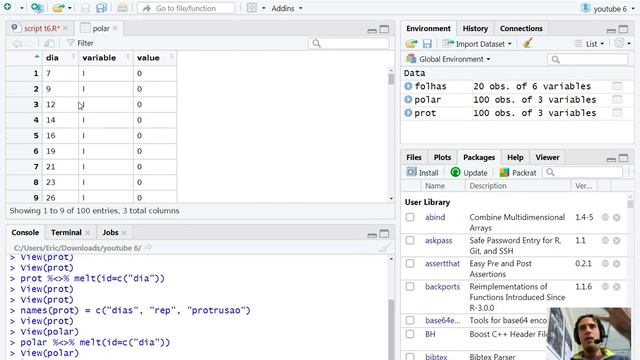640x360 pixels.
Task: Click the Open File folder icon
Action: tap(58, 8)
